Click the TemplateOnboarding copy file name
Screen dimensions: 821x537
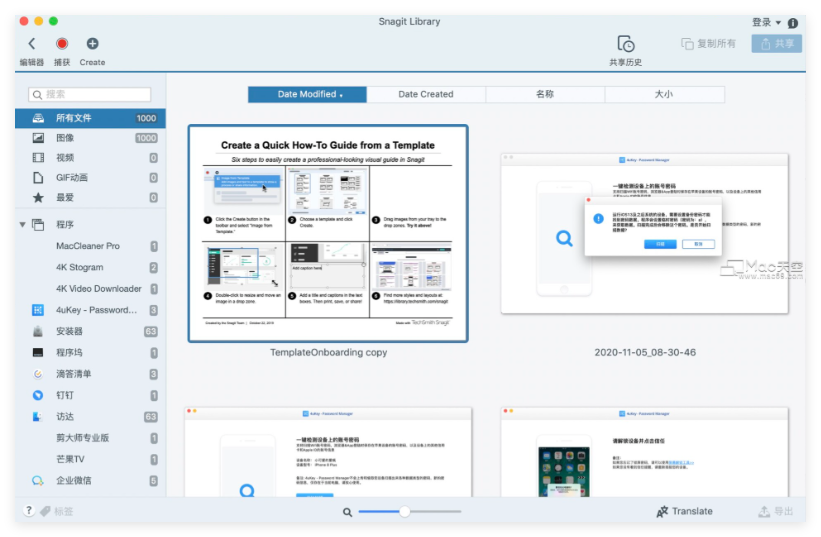(329, 353)
